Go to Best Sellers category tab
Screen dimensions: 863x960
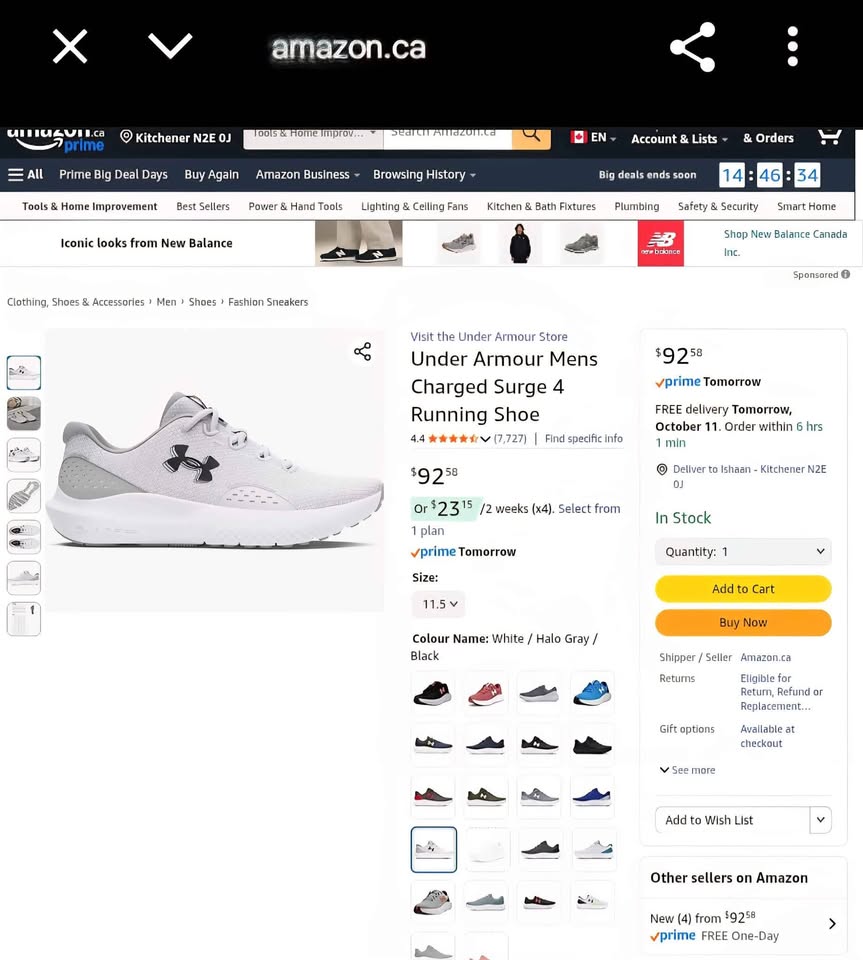pos(203,206)
